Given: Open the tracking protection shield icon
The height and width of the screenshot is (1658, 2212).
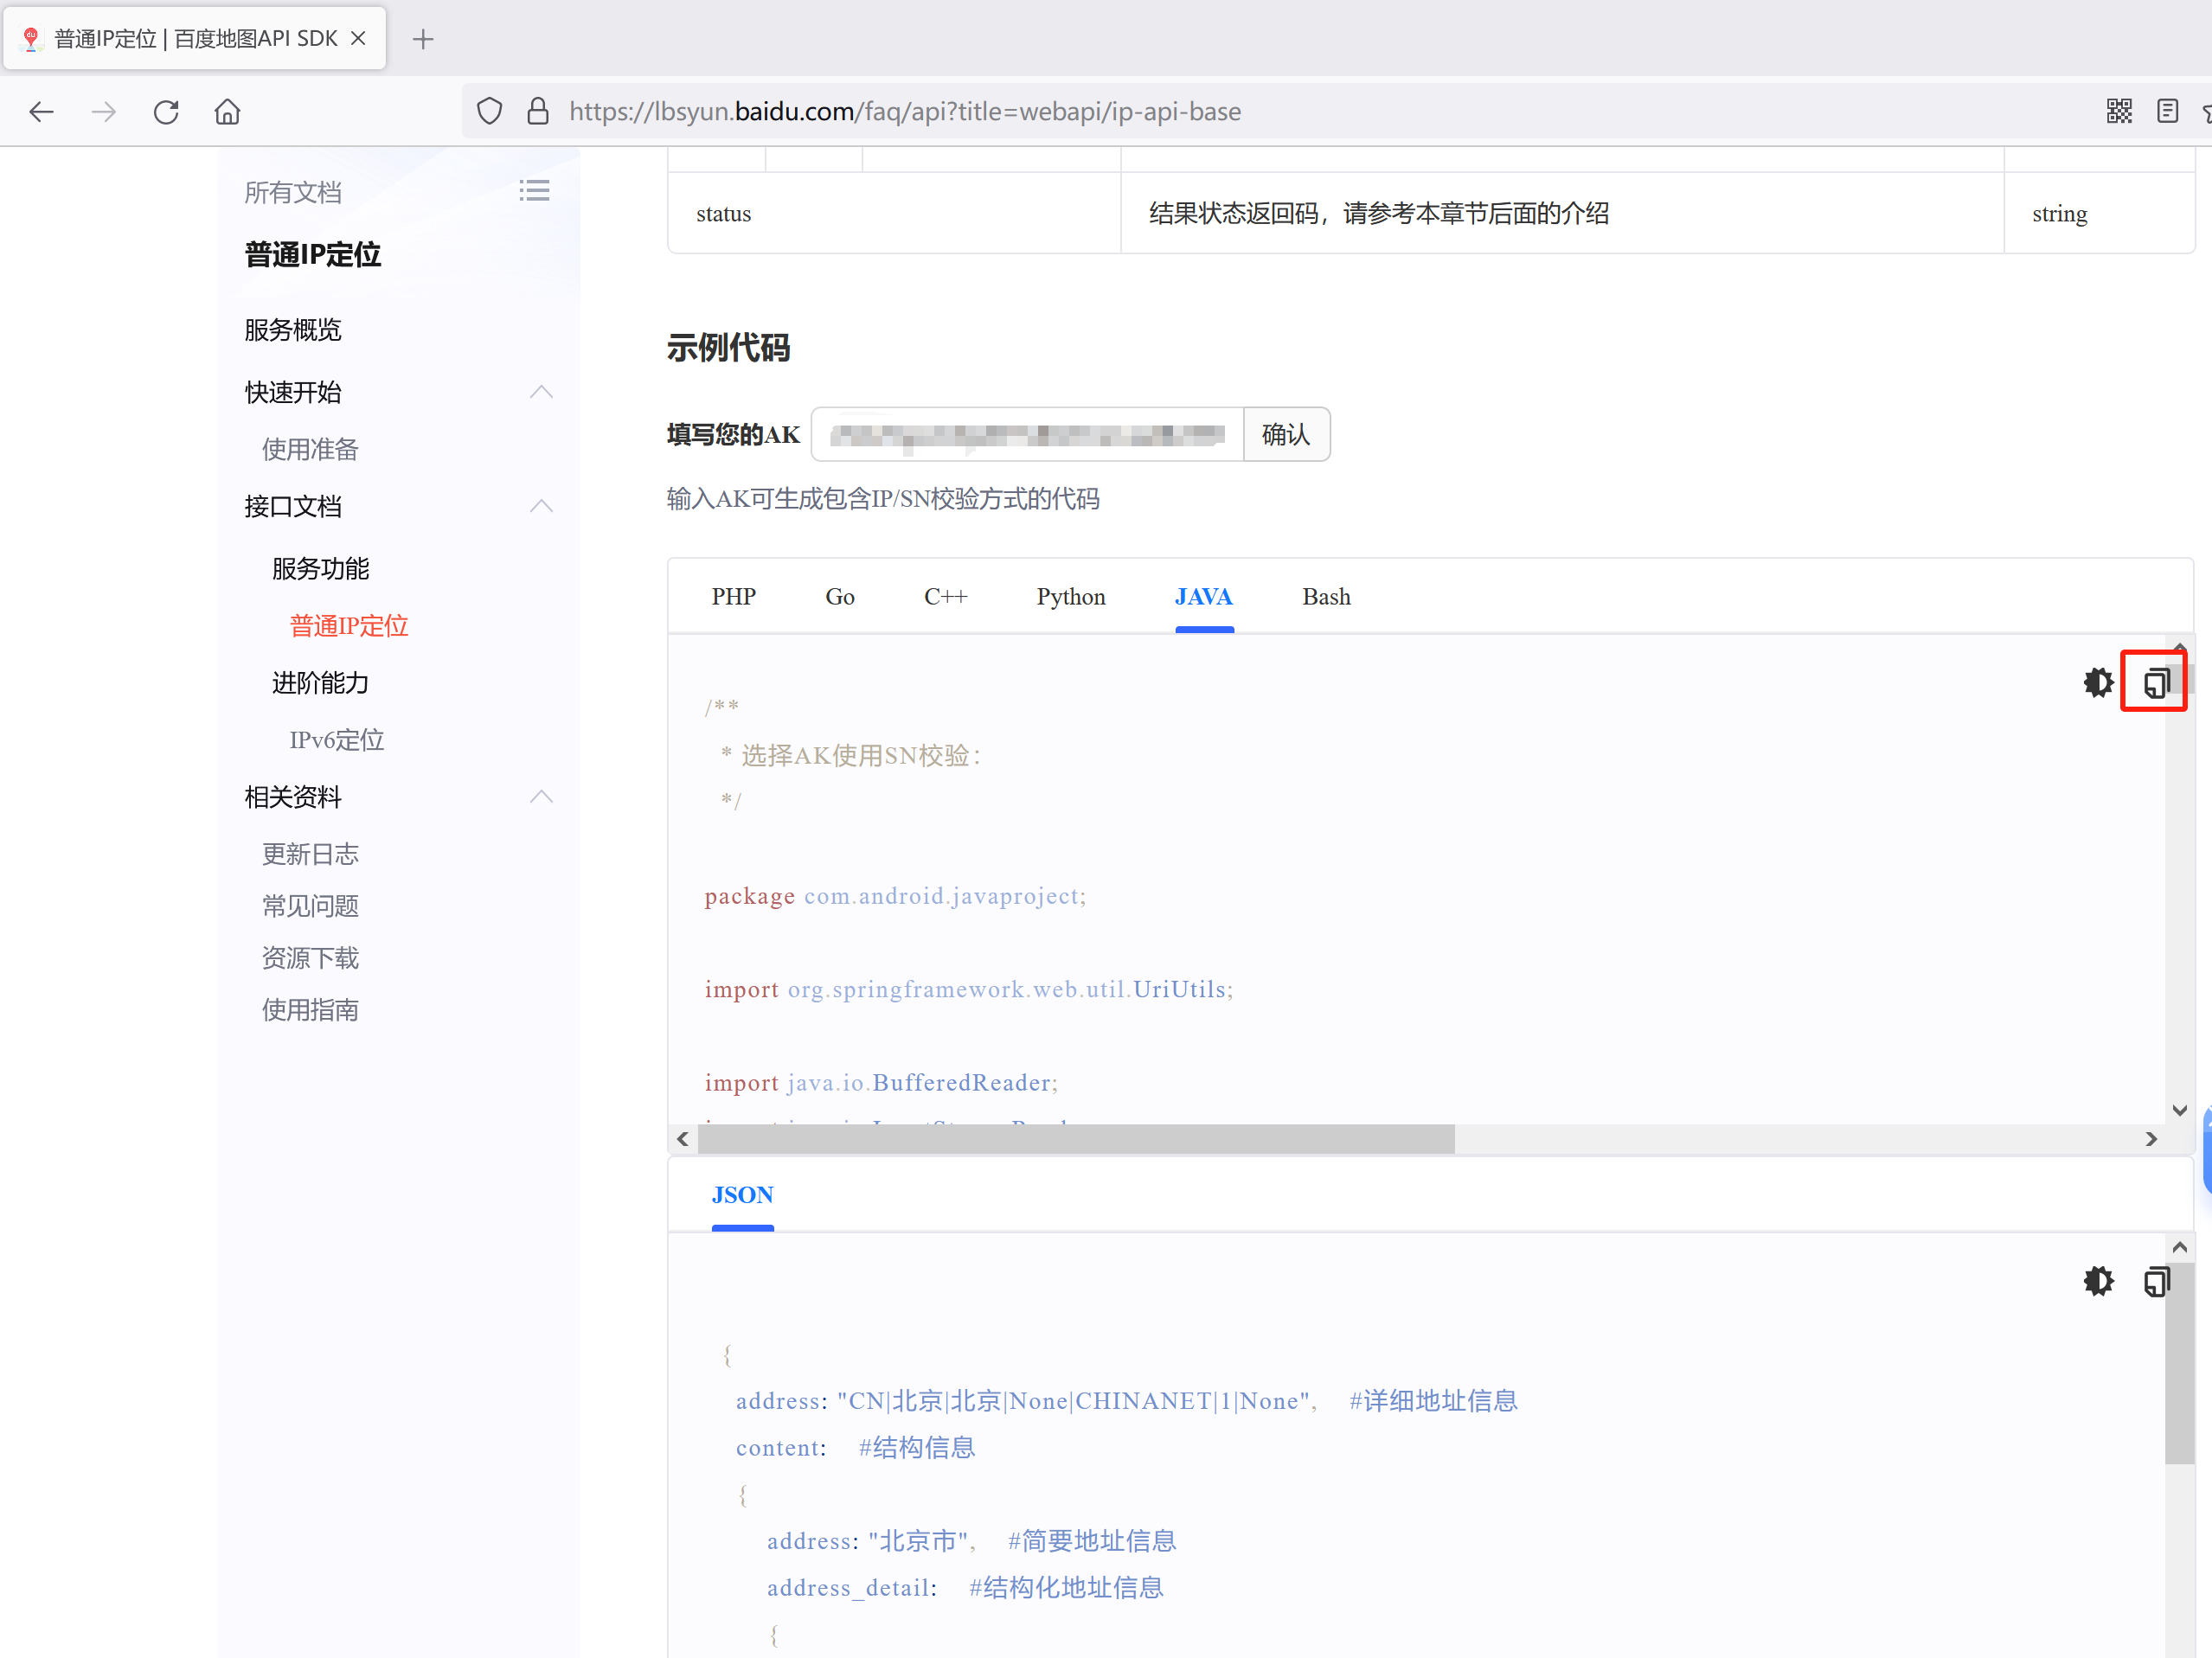Looking at the screenshot, I should (x=489, y=111).
